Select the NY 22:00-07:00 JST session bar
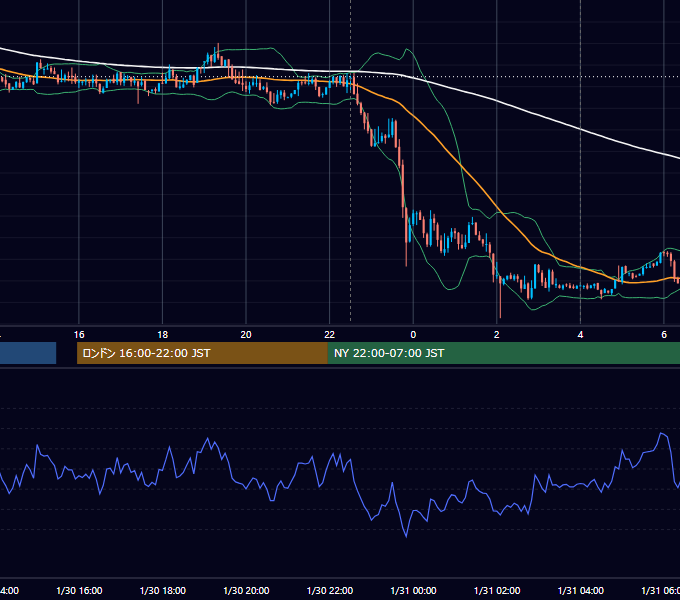Viewport: 680px width, 600px height. [x=503, y=353]
